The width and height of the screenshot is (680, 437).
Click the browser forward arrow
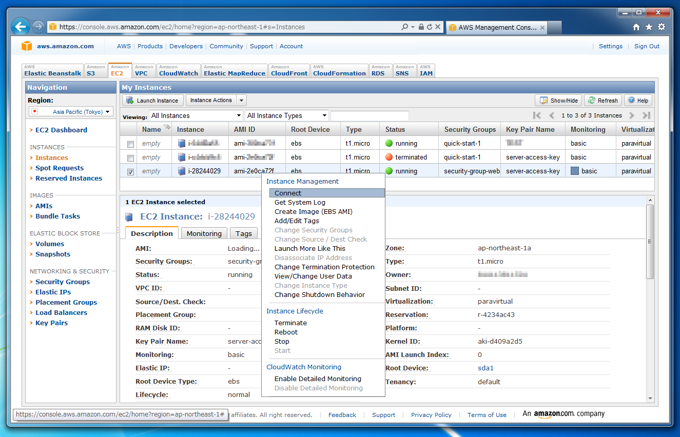tap(38, 27)
